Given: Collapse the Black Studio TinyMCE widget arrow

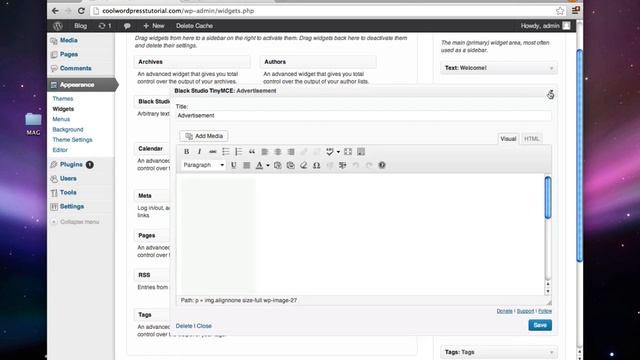Looking at the screenshot, I should 551,92.
